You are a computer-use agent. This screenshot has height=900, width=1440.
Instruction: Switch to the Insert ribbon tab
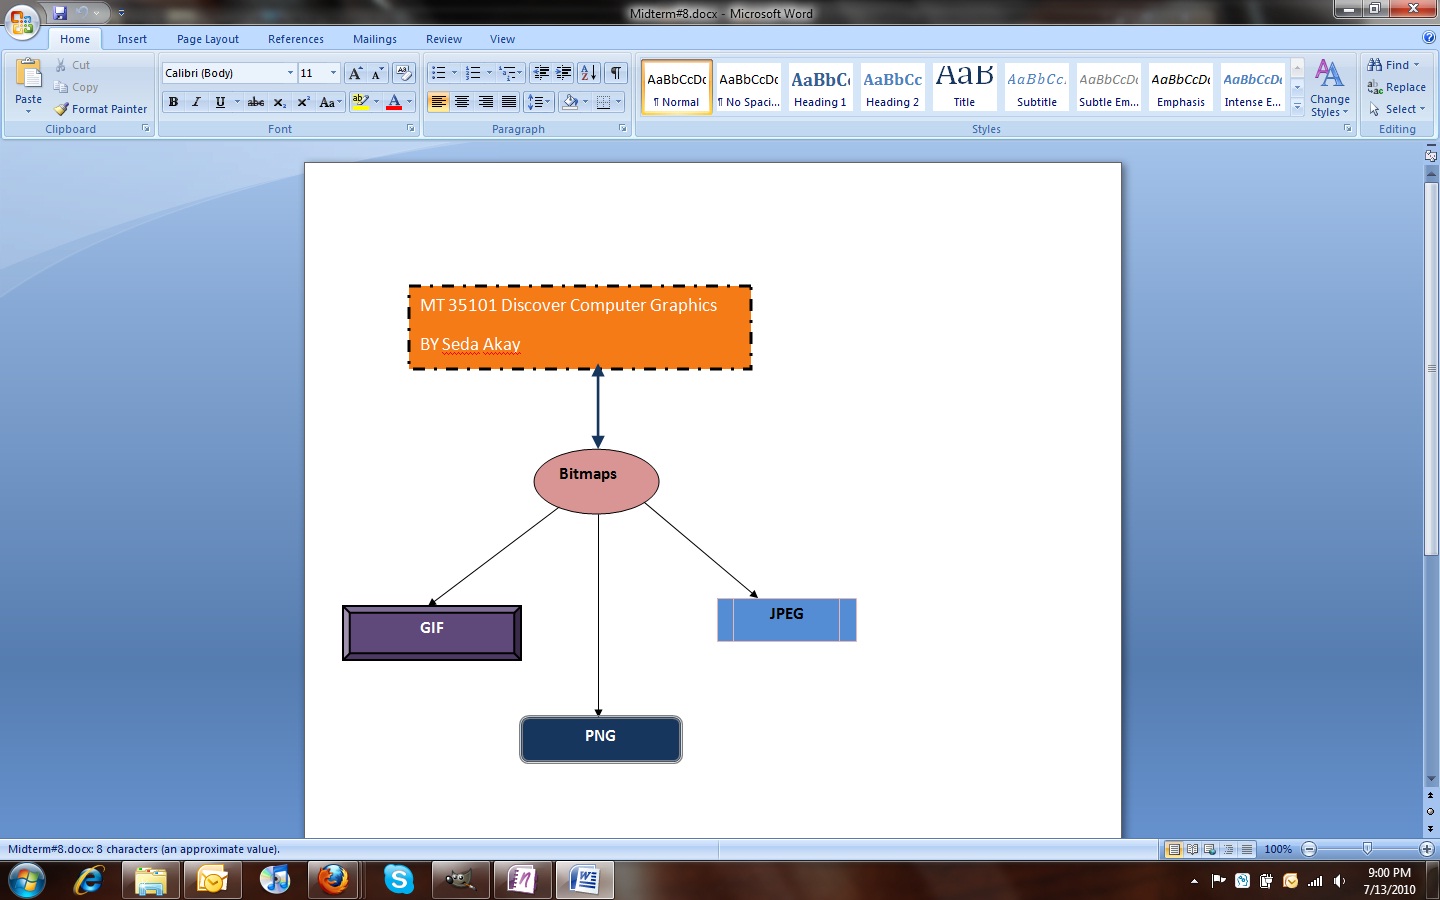click(x=132, y=39)
